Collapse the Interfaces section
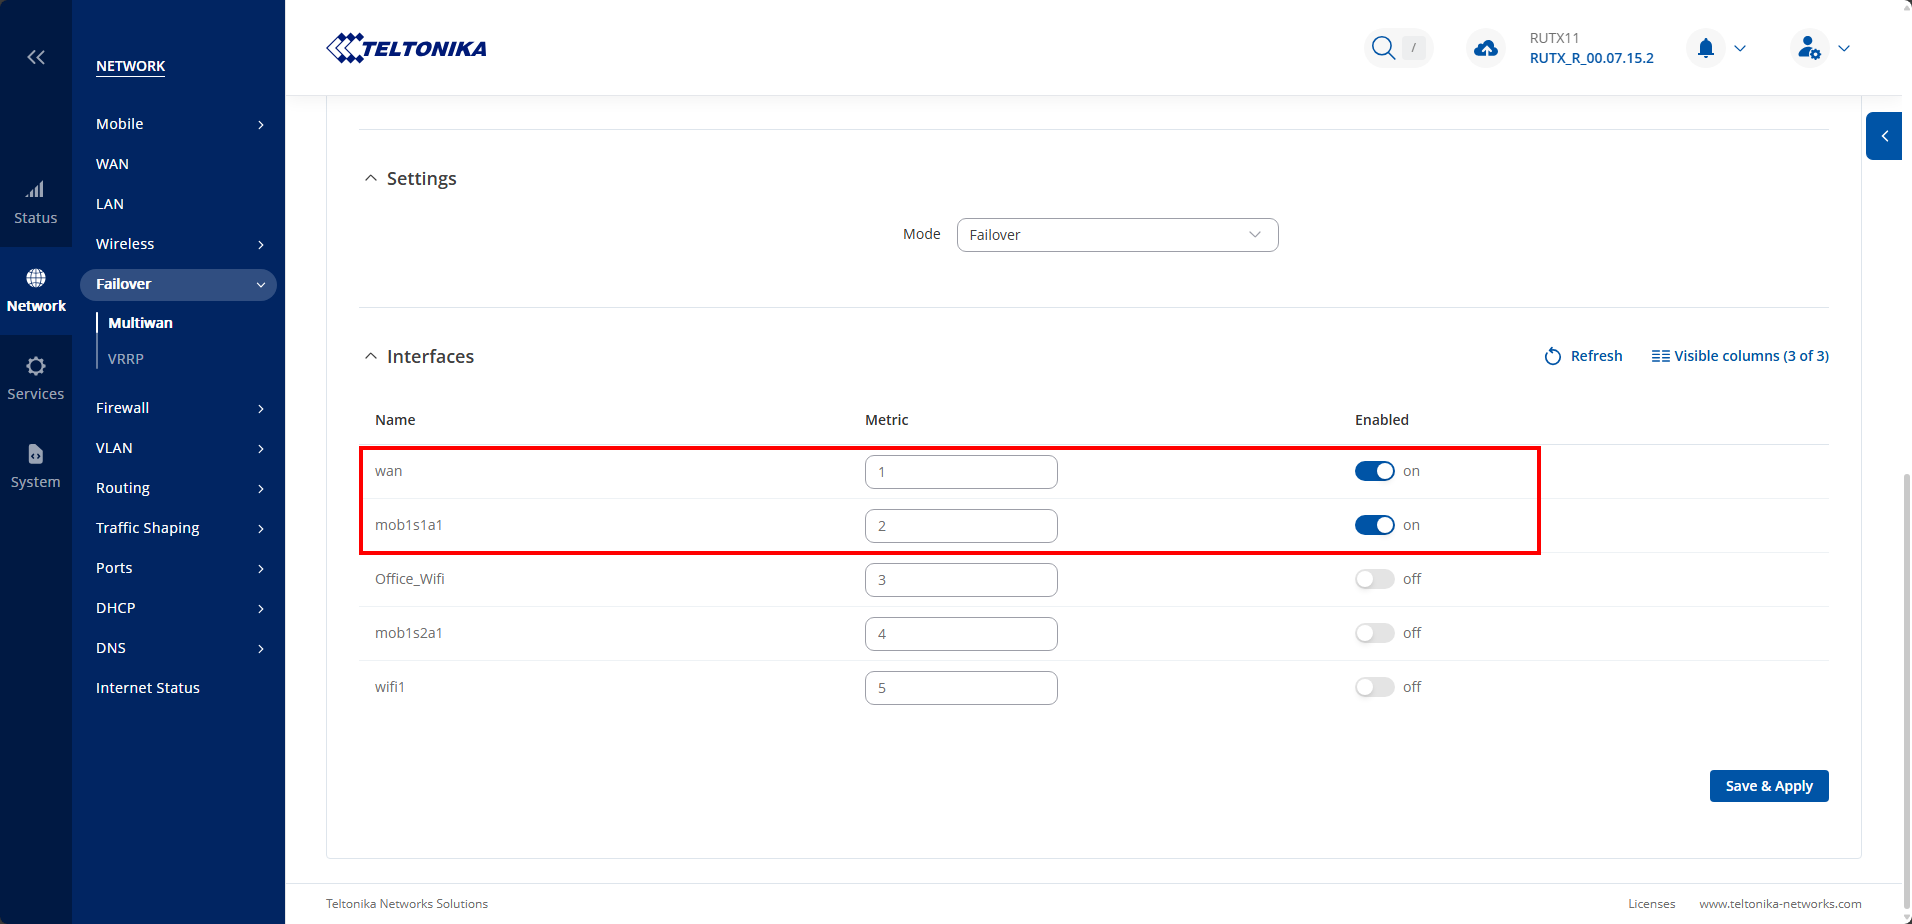The width and height of the screenshot is (1912, 924). pyautogui.click(x=371, y=357)
